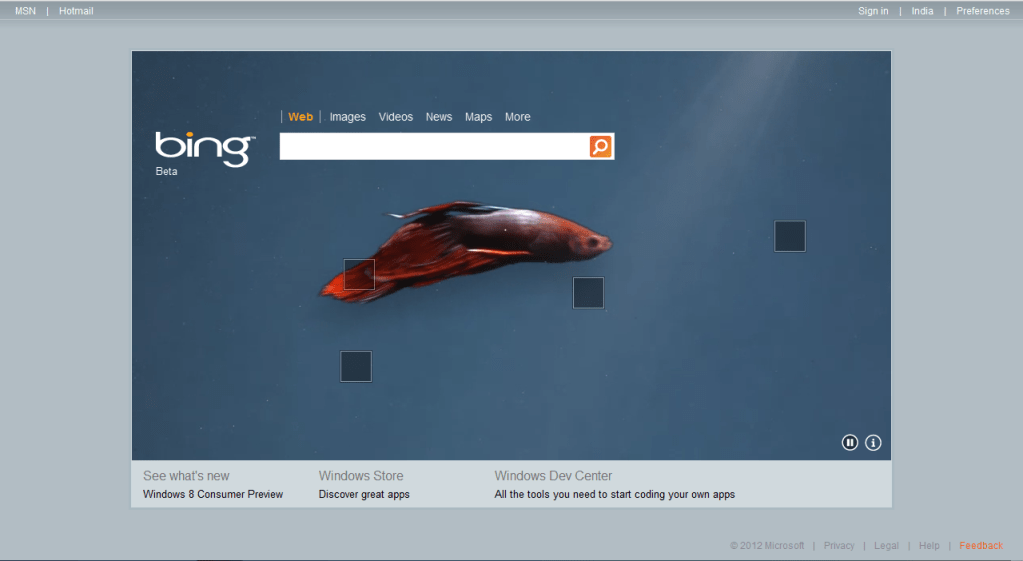
Task: Go to MSN link in top bar
Action: pyautogui.click(x=25, y=11)
